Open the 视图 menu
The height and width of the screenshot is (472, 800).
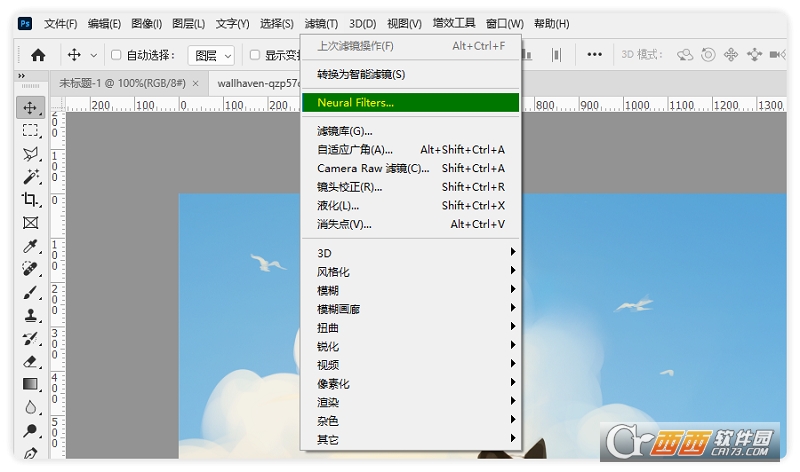click(404, 23)
